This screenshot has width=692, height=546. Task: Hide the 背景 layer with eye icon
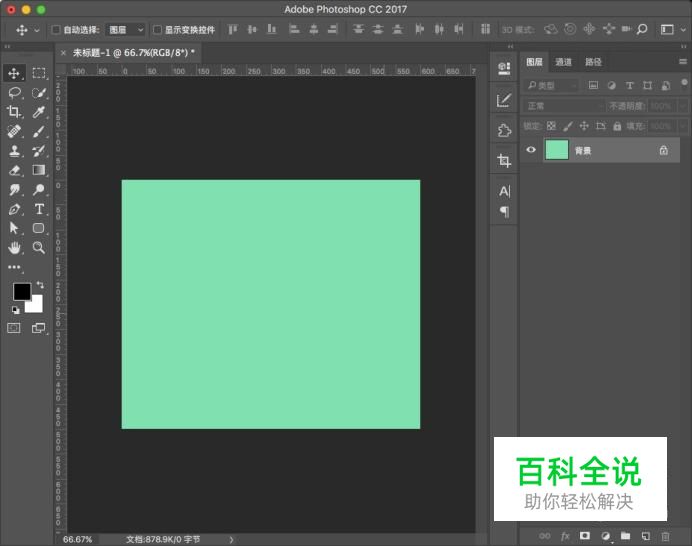(x=531, y=150)
